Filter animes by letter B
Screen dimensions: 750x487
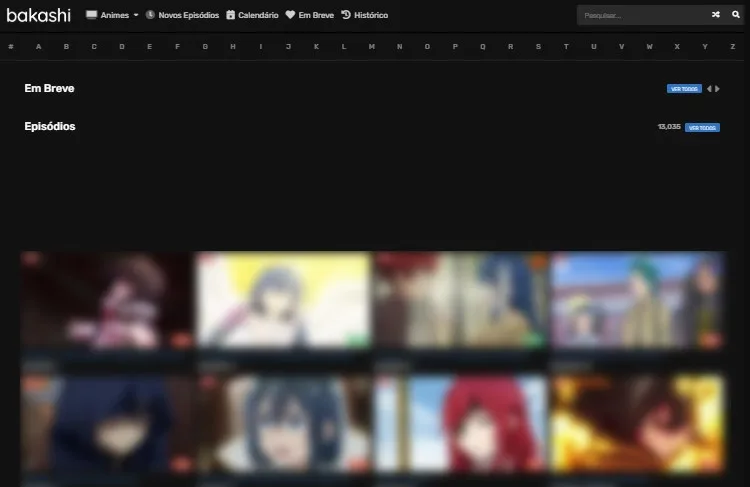[66, 46]
